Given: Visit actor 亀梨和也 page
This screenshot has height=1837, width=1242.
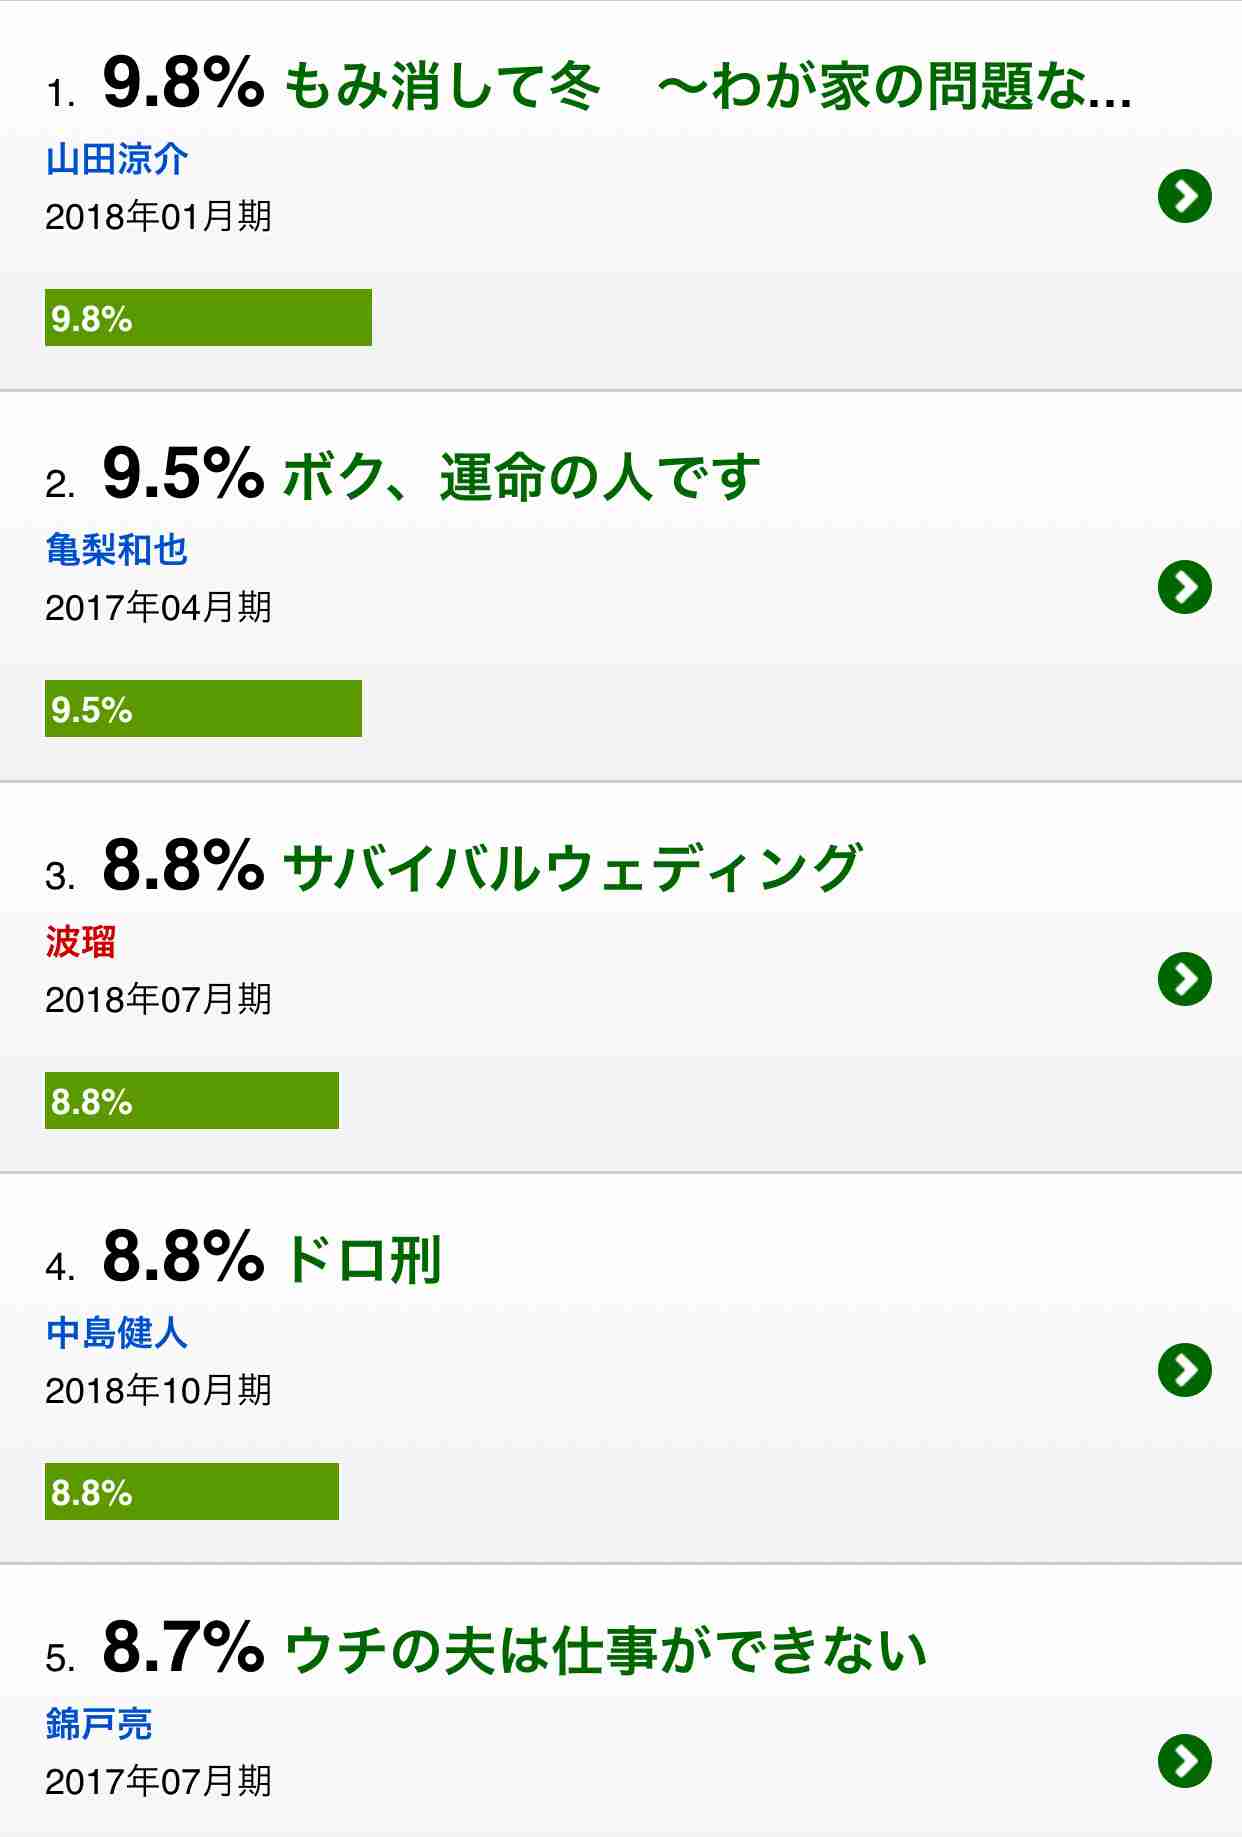Looking at the screenshot, I should coord(117,550).
